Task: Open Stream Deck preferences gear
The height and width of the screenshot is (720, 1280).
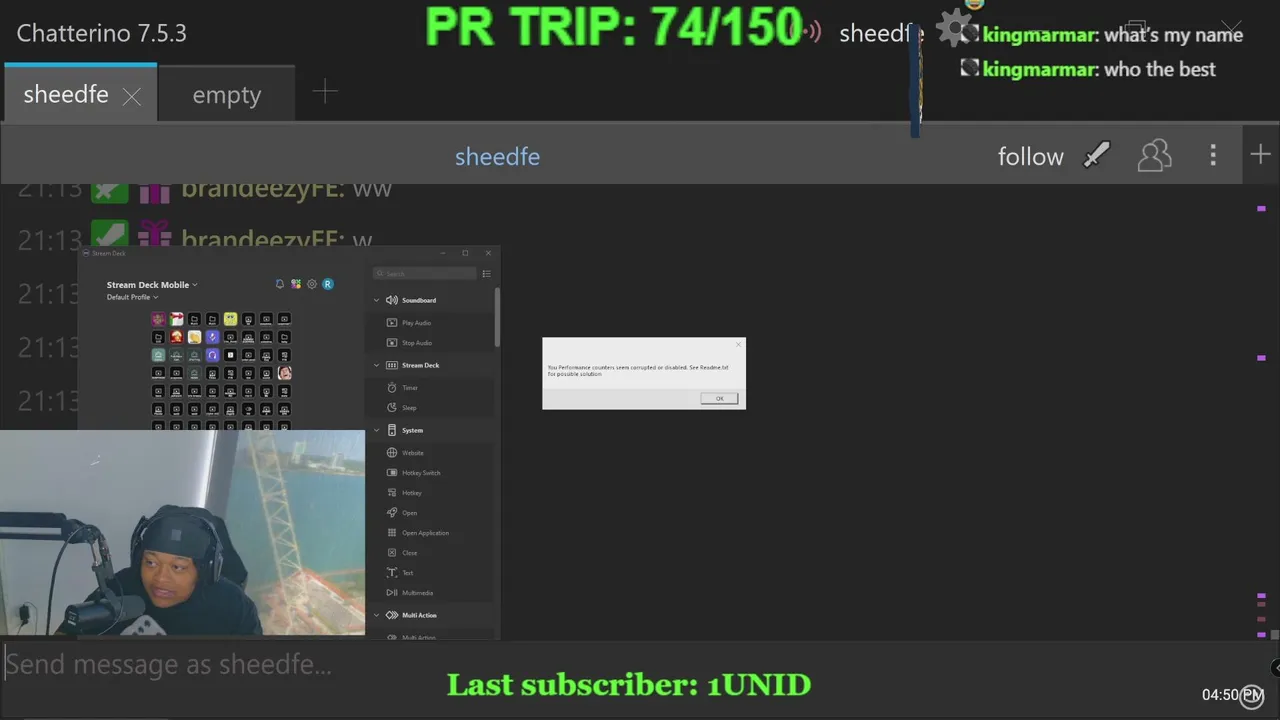Action: click(312, 284)
